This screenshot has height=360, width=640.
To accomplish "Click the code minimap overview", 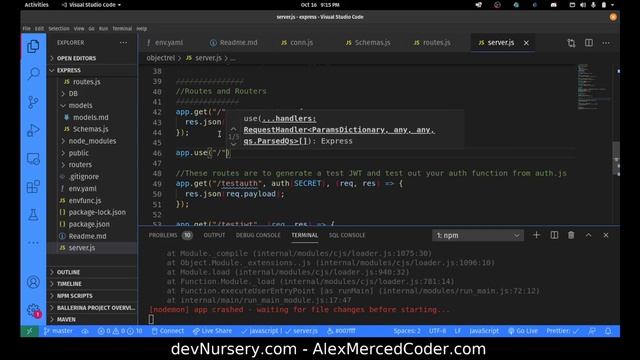I will tap(594, 87).
